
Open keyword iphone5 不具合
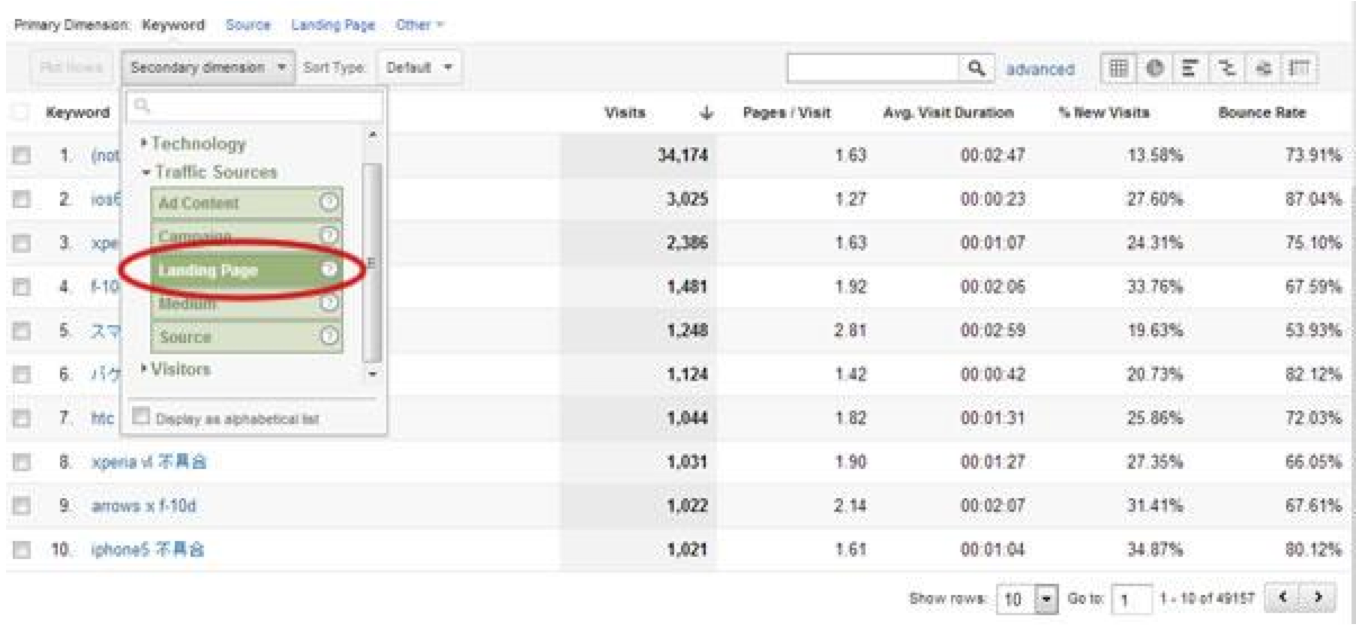(148, 550)
